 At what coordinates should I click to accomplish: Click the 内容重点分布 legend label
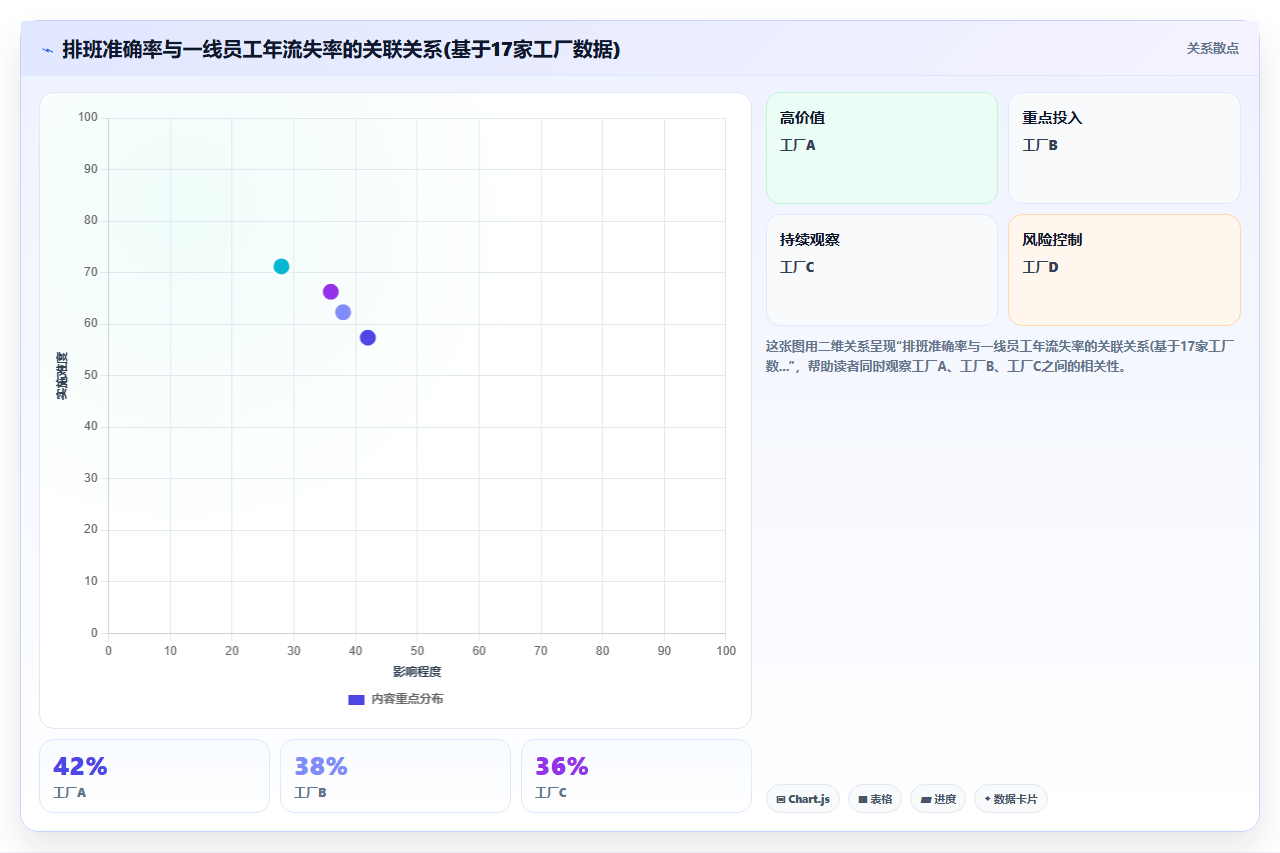click(x=407, y=699)
